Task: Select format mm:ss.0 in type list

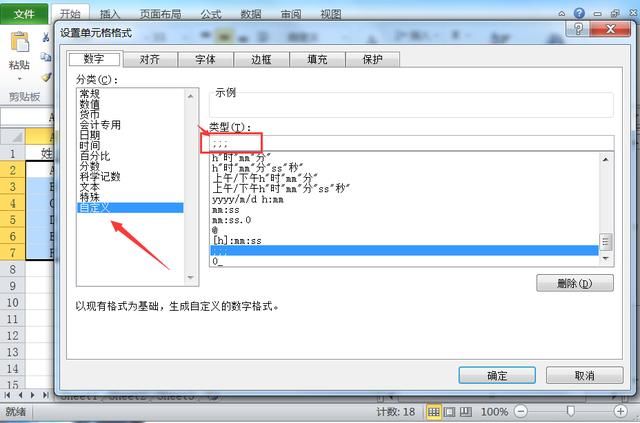Action: coord(404,220)
